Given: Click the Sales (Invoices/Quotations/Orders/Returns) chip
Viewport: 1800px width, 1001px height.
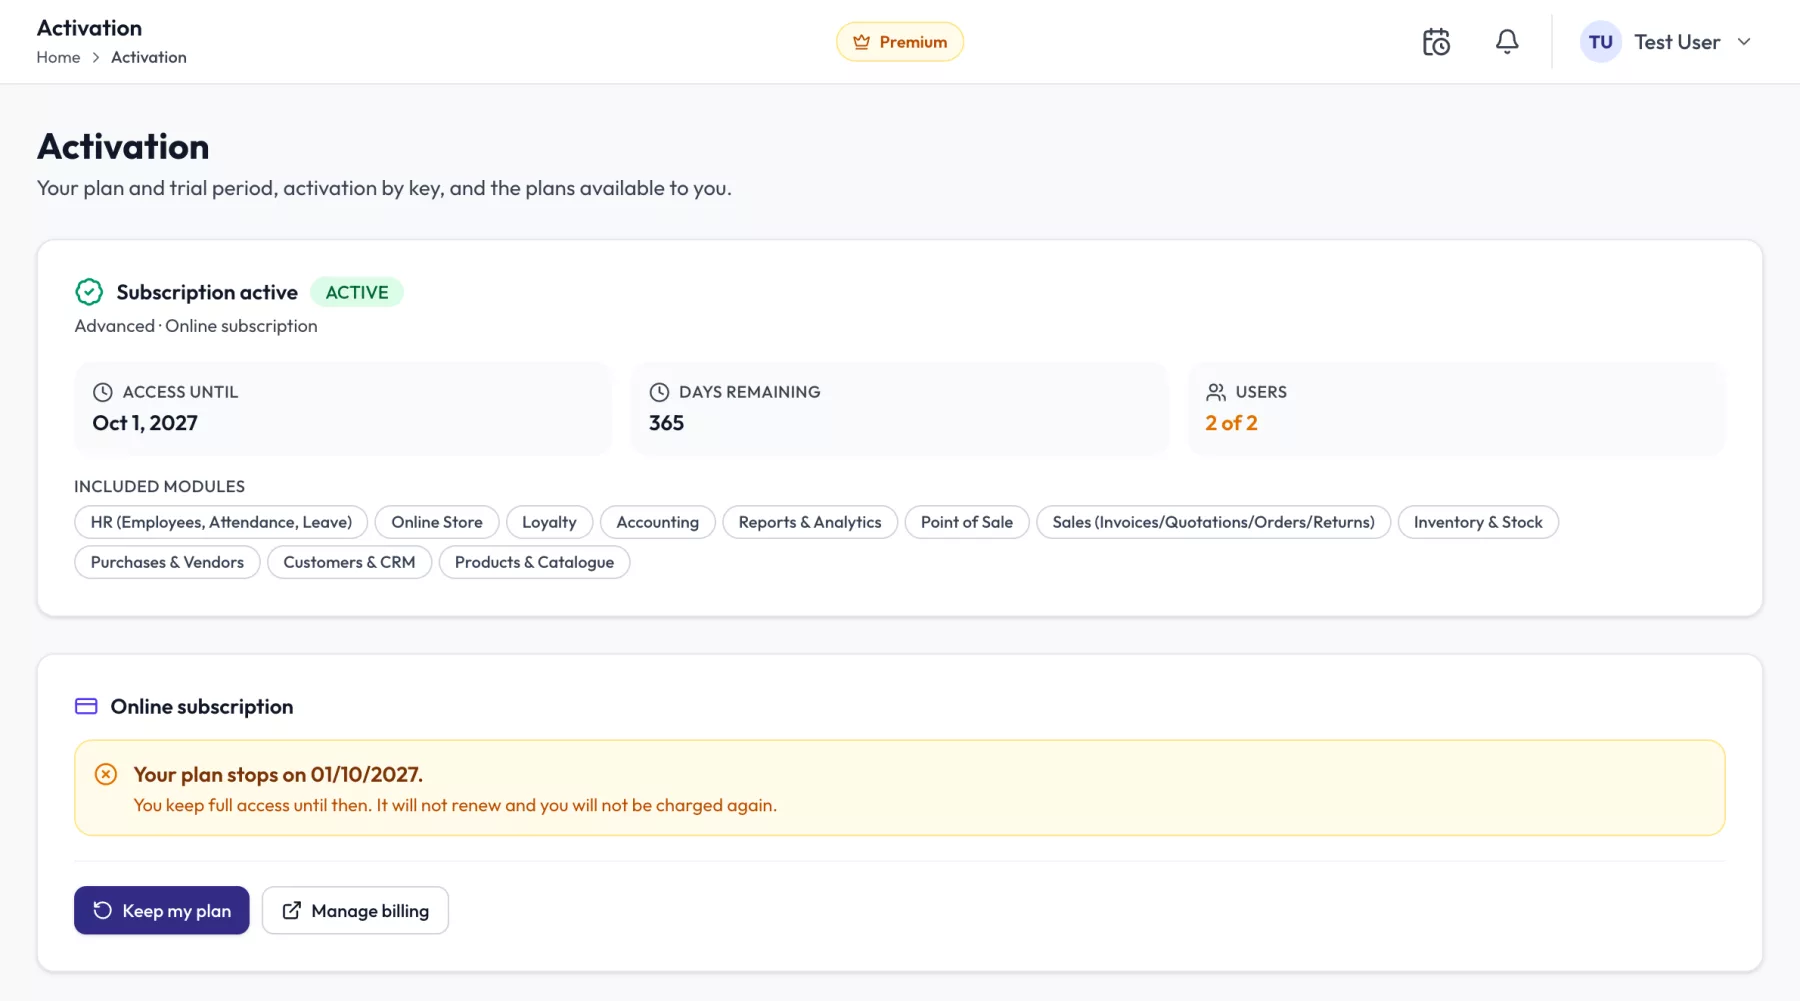Looking at the screenshot, I should point(1213,522).
